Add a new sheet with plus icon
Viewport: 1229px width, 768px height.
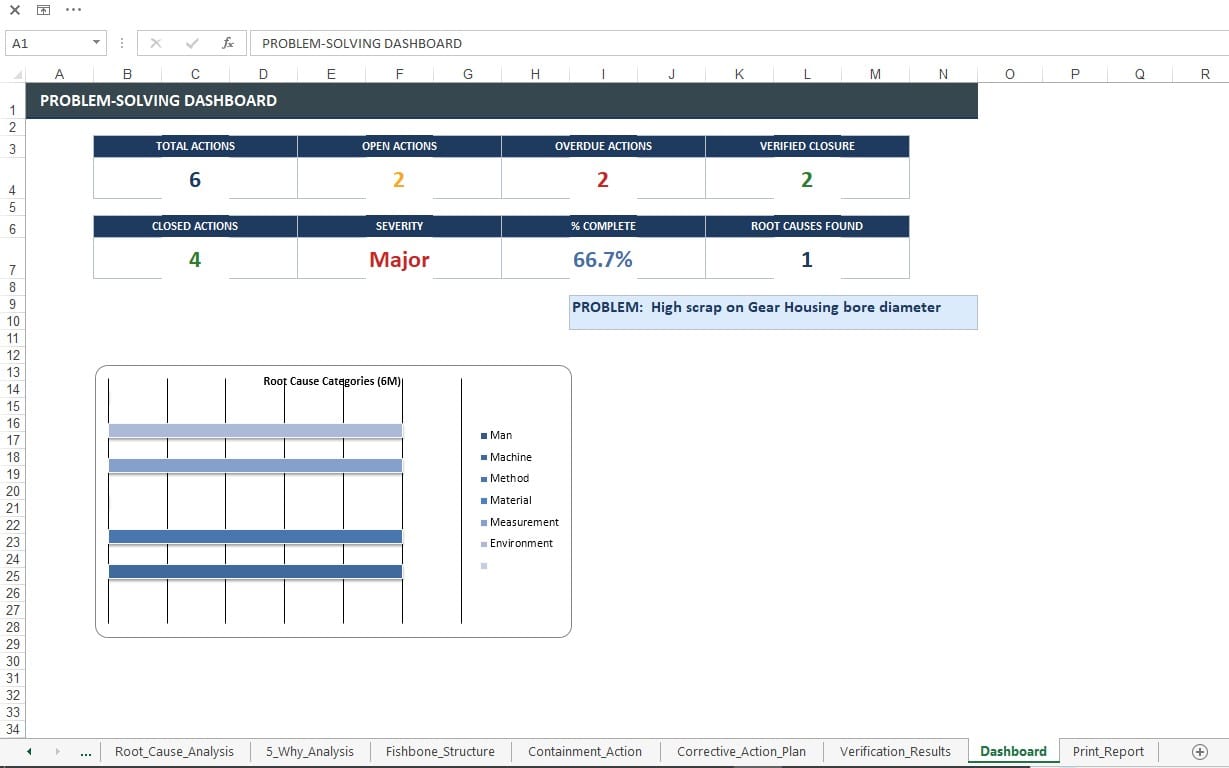click(1200, 751)
